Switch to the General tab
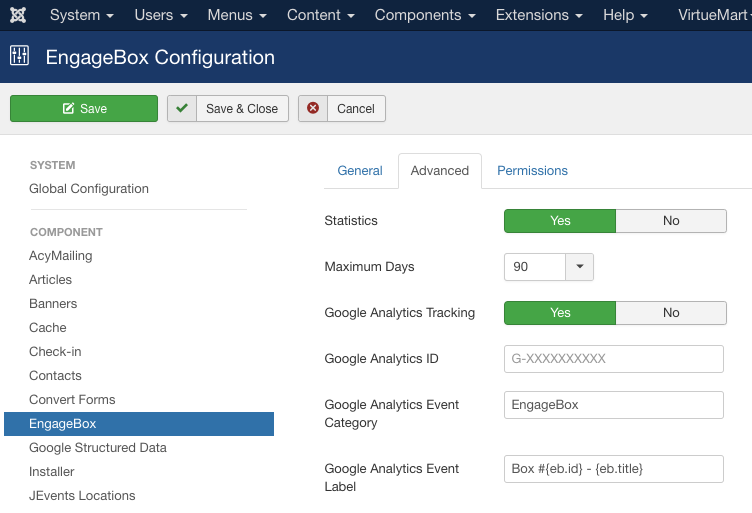 (360, 171)
